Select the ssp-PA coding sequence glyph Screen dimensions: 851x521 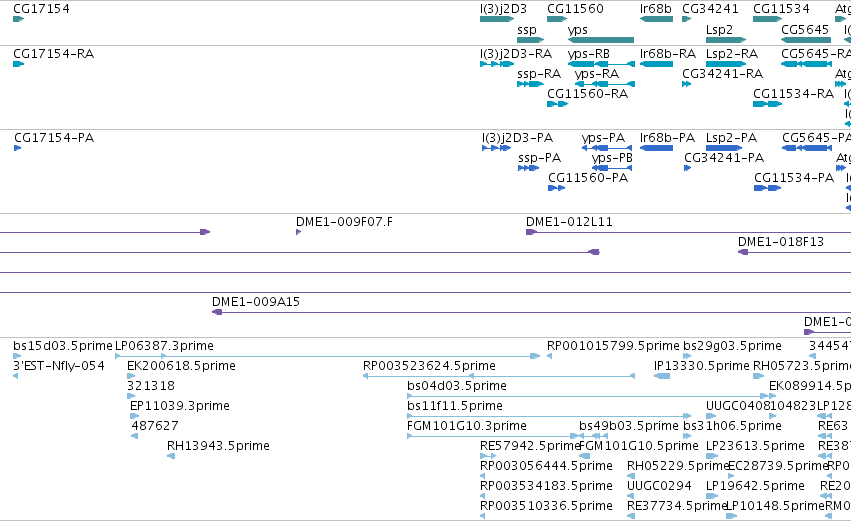(x=528, y=168)
